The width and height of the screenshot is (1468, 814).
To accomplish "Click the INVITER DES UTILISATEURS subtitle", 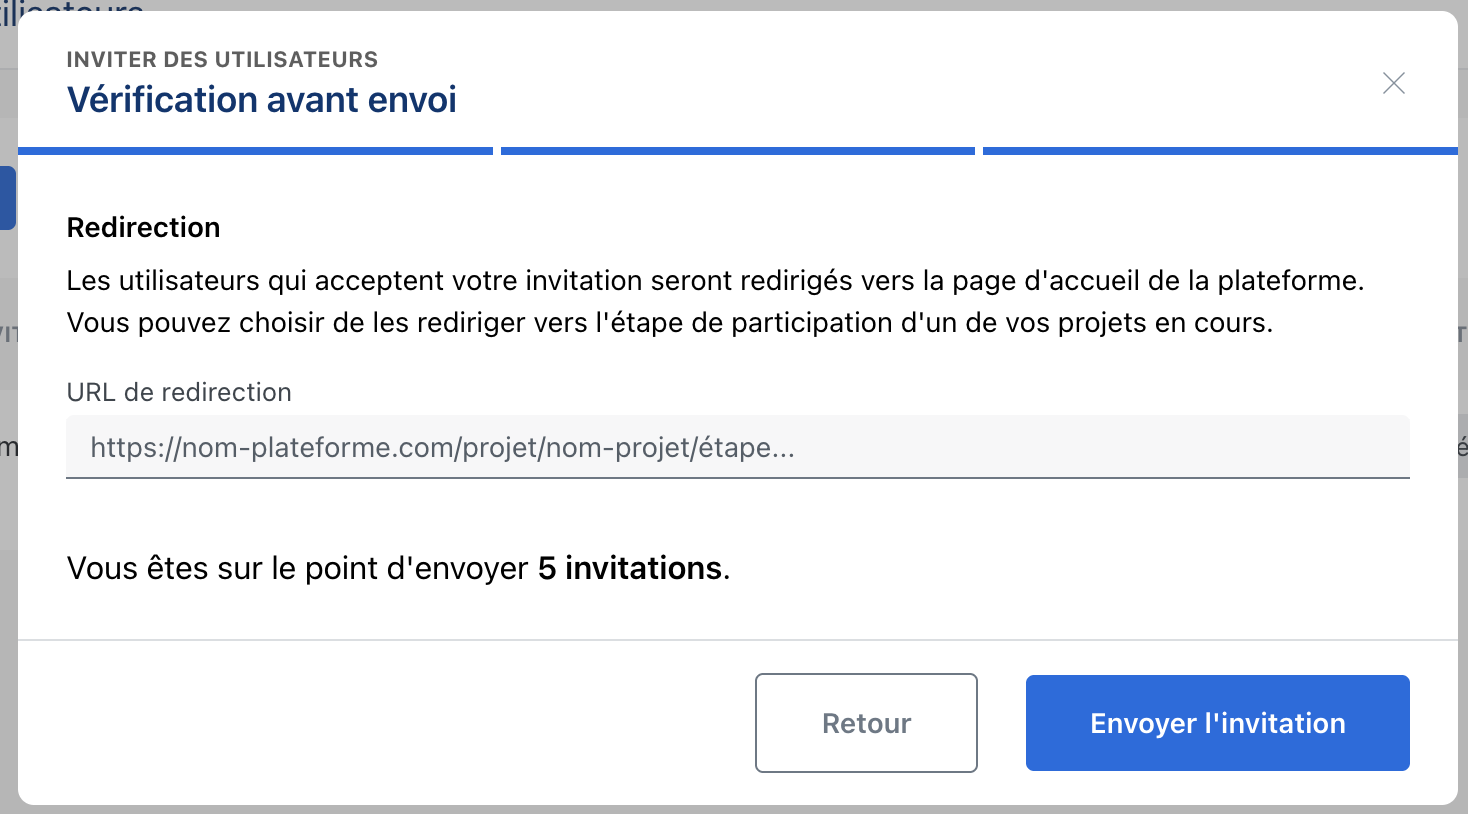I will [x=222, y=60].
